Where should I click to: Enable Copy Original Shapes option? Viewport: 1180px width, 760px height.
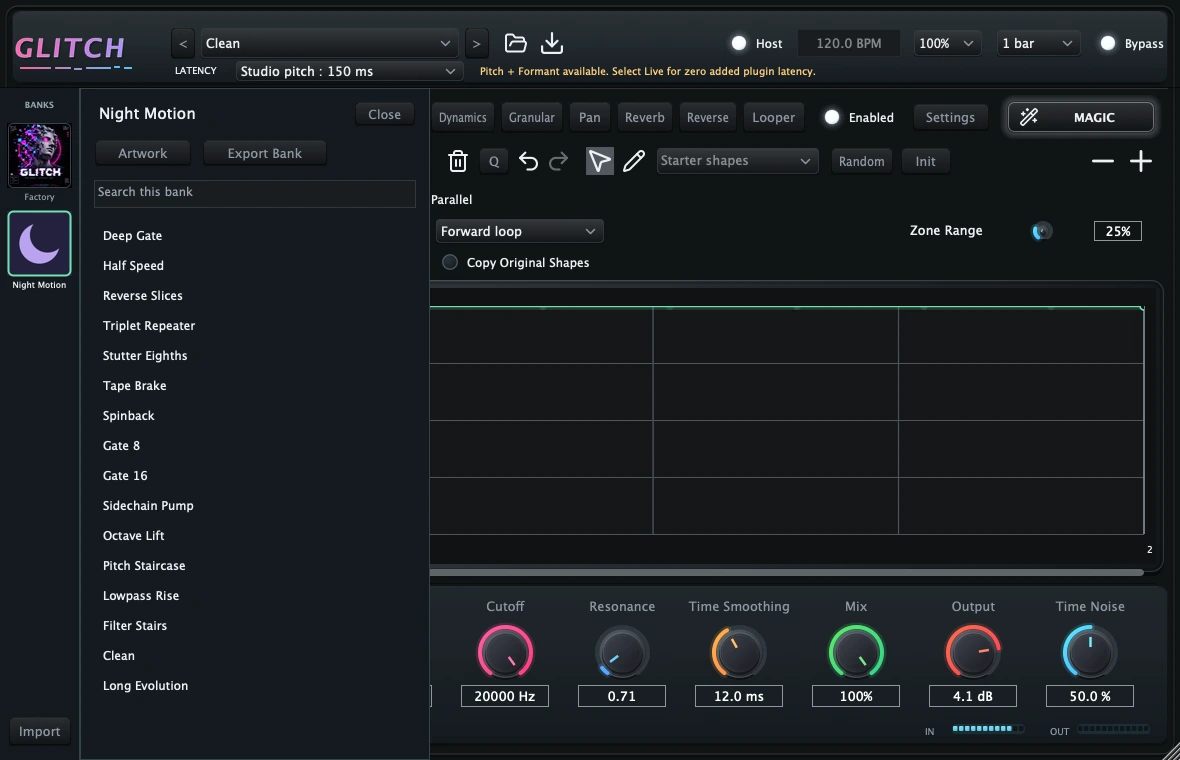(x=450, y=263)
